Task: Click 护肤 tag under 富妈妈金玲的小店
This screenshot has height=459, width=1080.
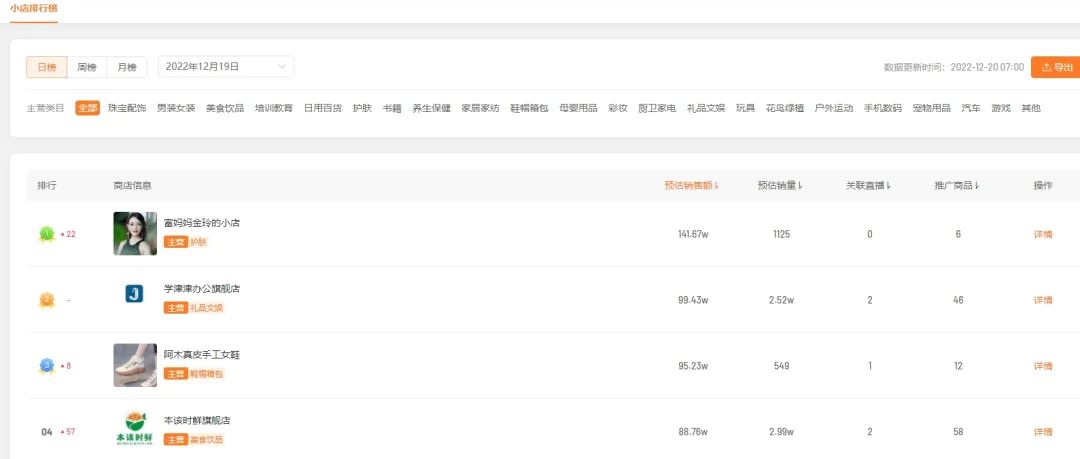Action: click(198, 243)
